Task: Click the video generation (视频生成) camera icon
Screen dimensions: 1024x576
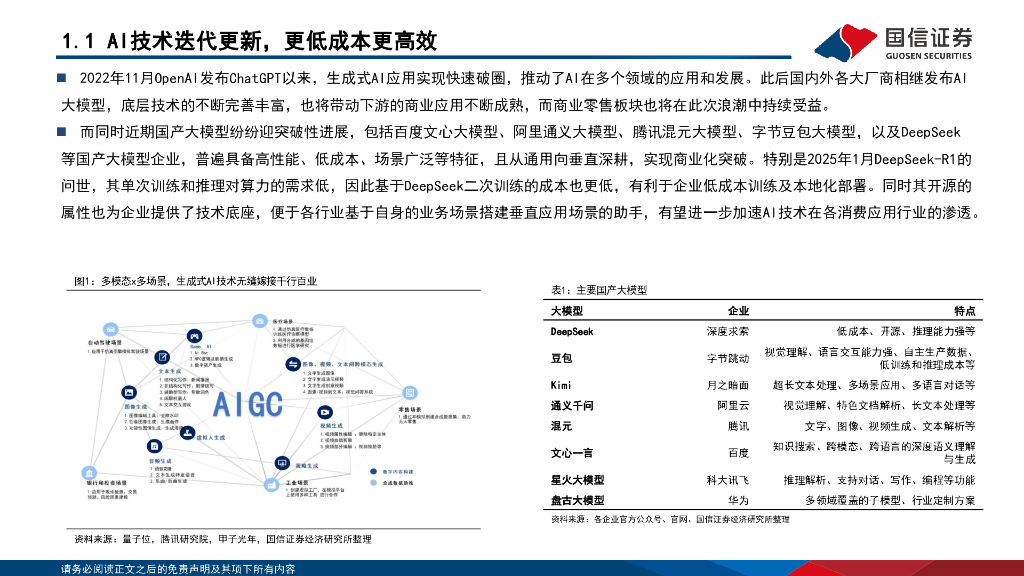Action: (325, 410)
